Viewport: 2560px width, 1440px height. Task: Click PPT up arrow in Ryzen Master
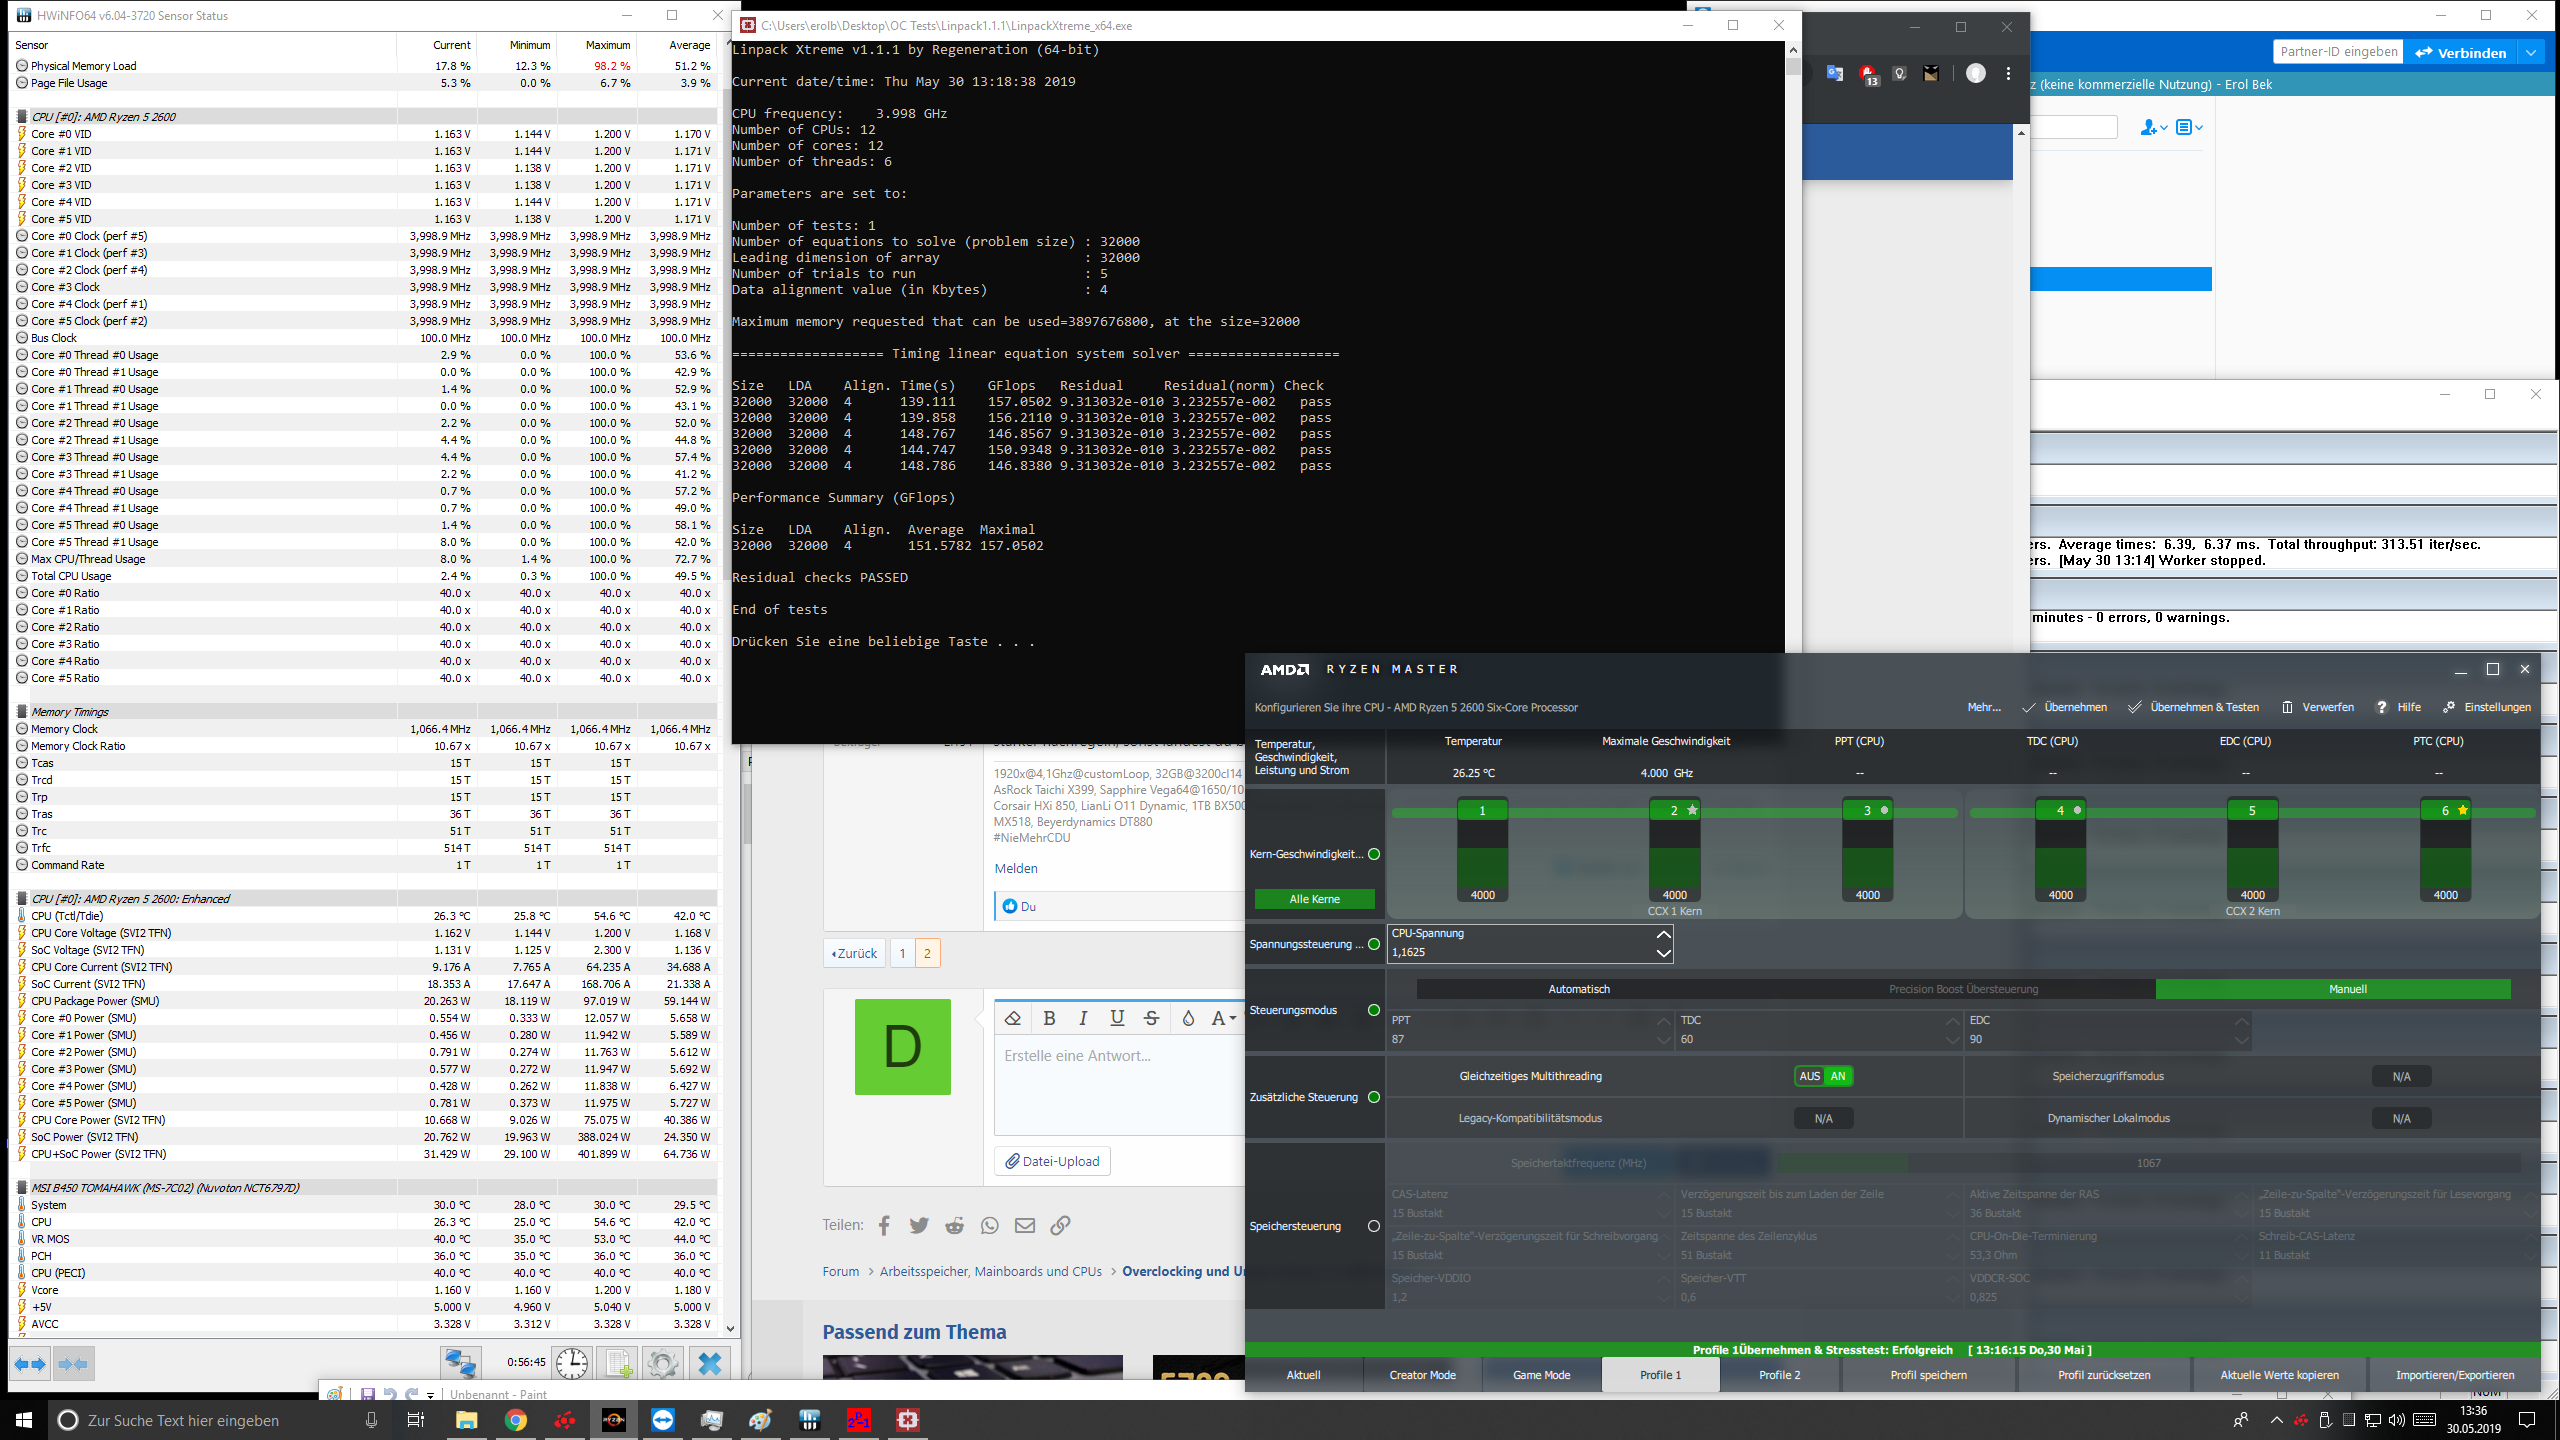[1663, 1021]
